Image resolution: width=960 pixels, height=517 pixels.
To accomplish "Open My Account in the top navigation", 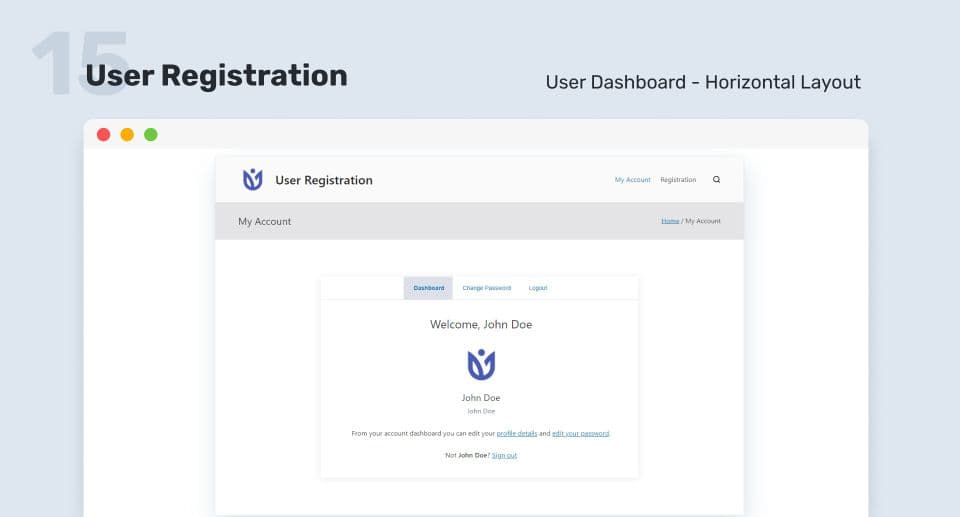I will pyautogui.click(x=632, y=179).
